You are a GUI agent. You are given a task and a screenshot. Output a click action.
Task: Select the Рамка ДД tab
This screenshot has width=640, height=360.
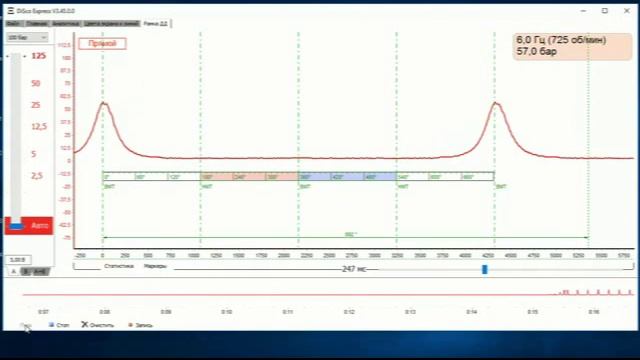coord(156,24)
